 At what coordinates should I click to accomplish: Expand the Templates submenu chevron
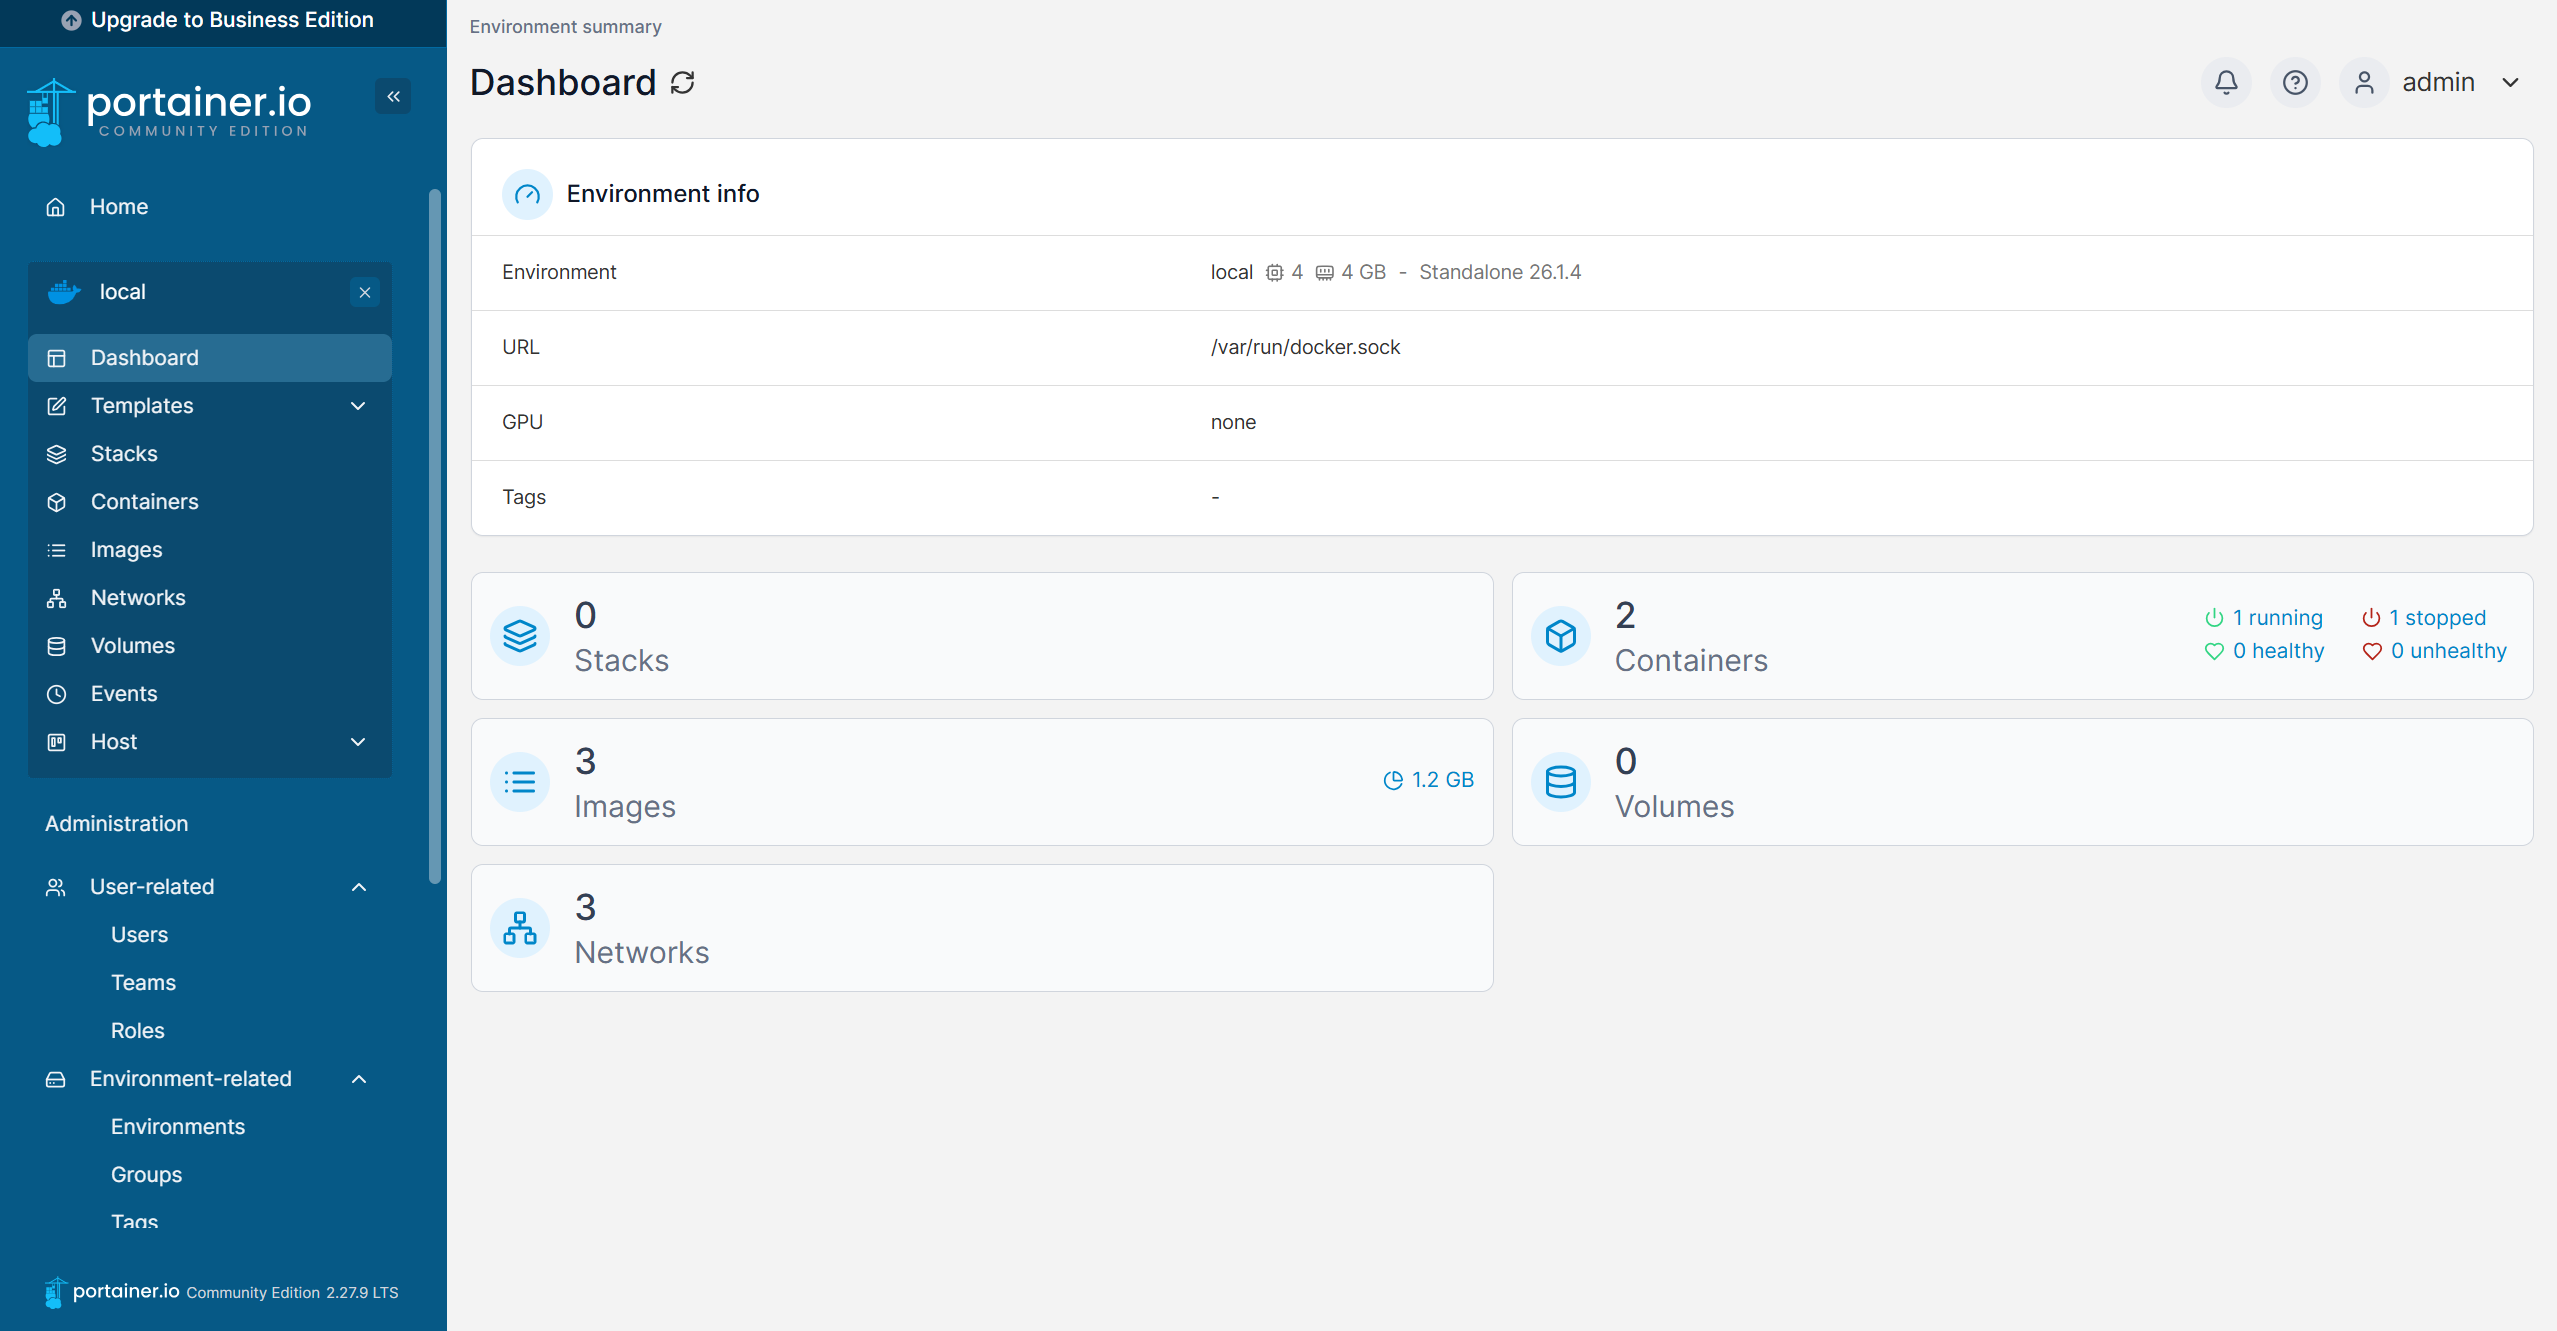[358, 406]
